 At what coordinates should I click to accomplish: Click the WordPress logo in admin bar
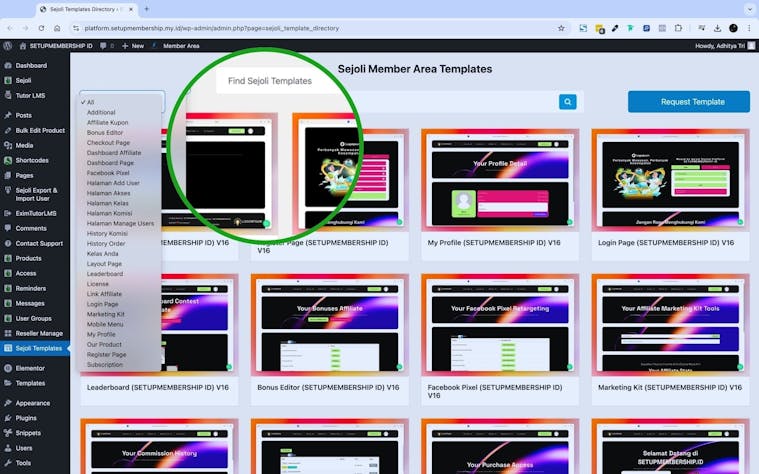[x=8, y=45]
